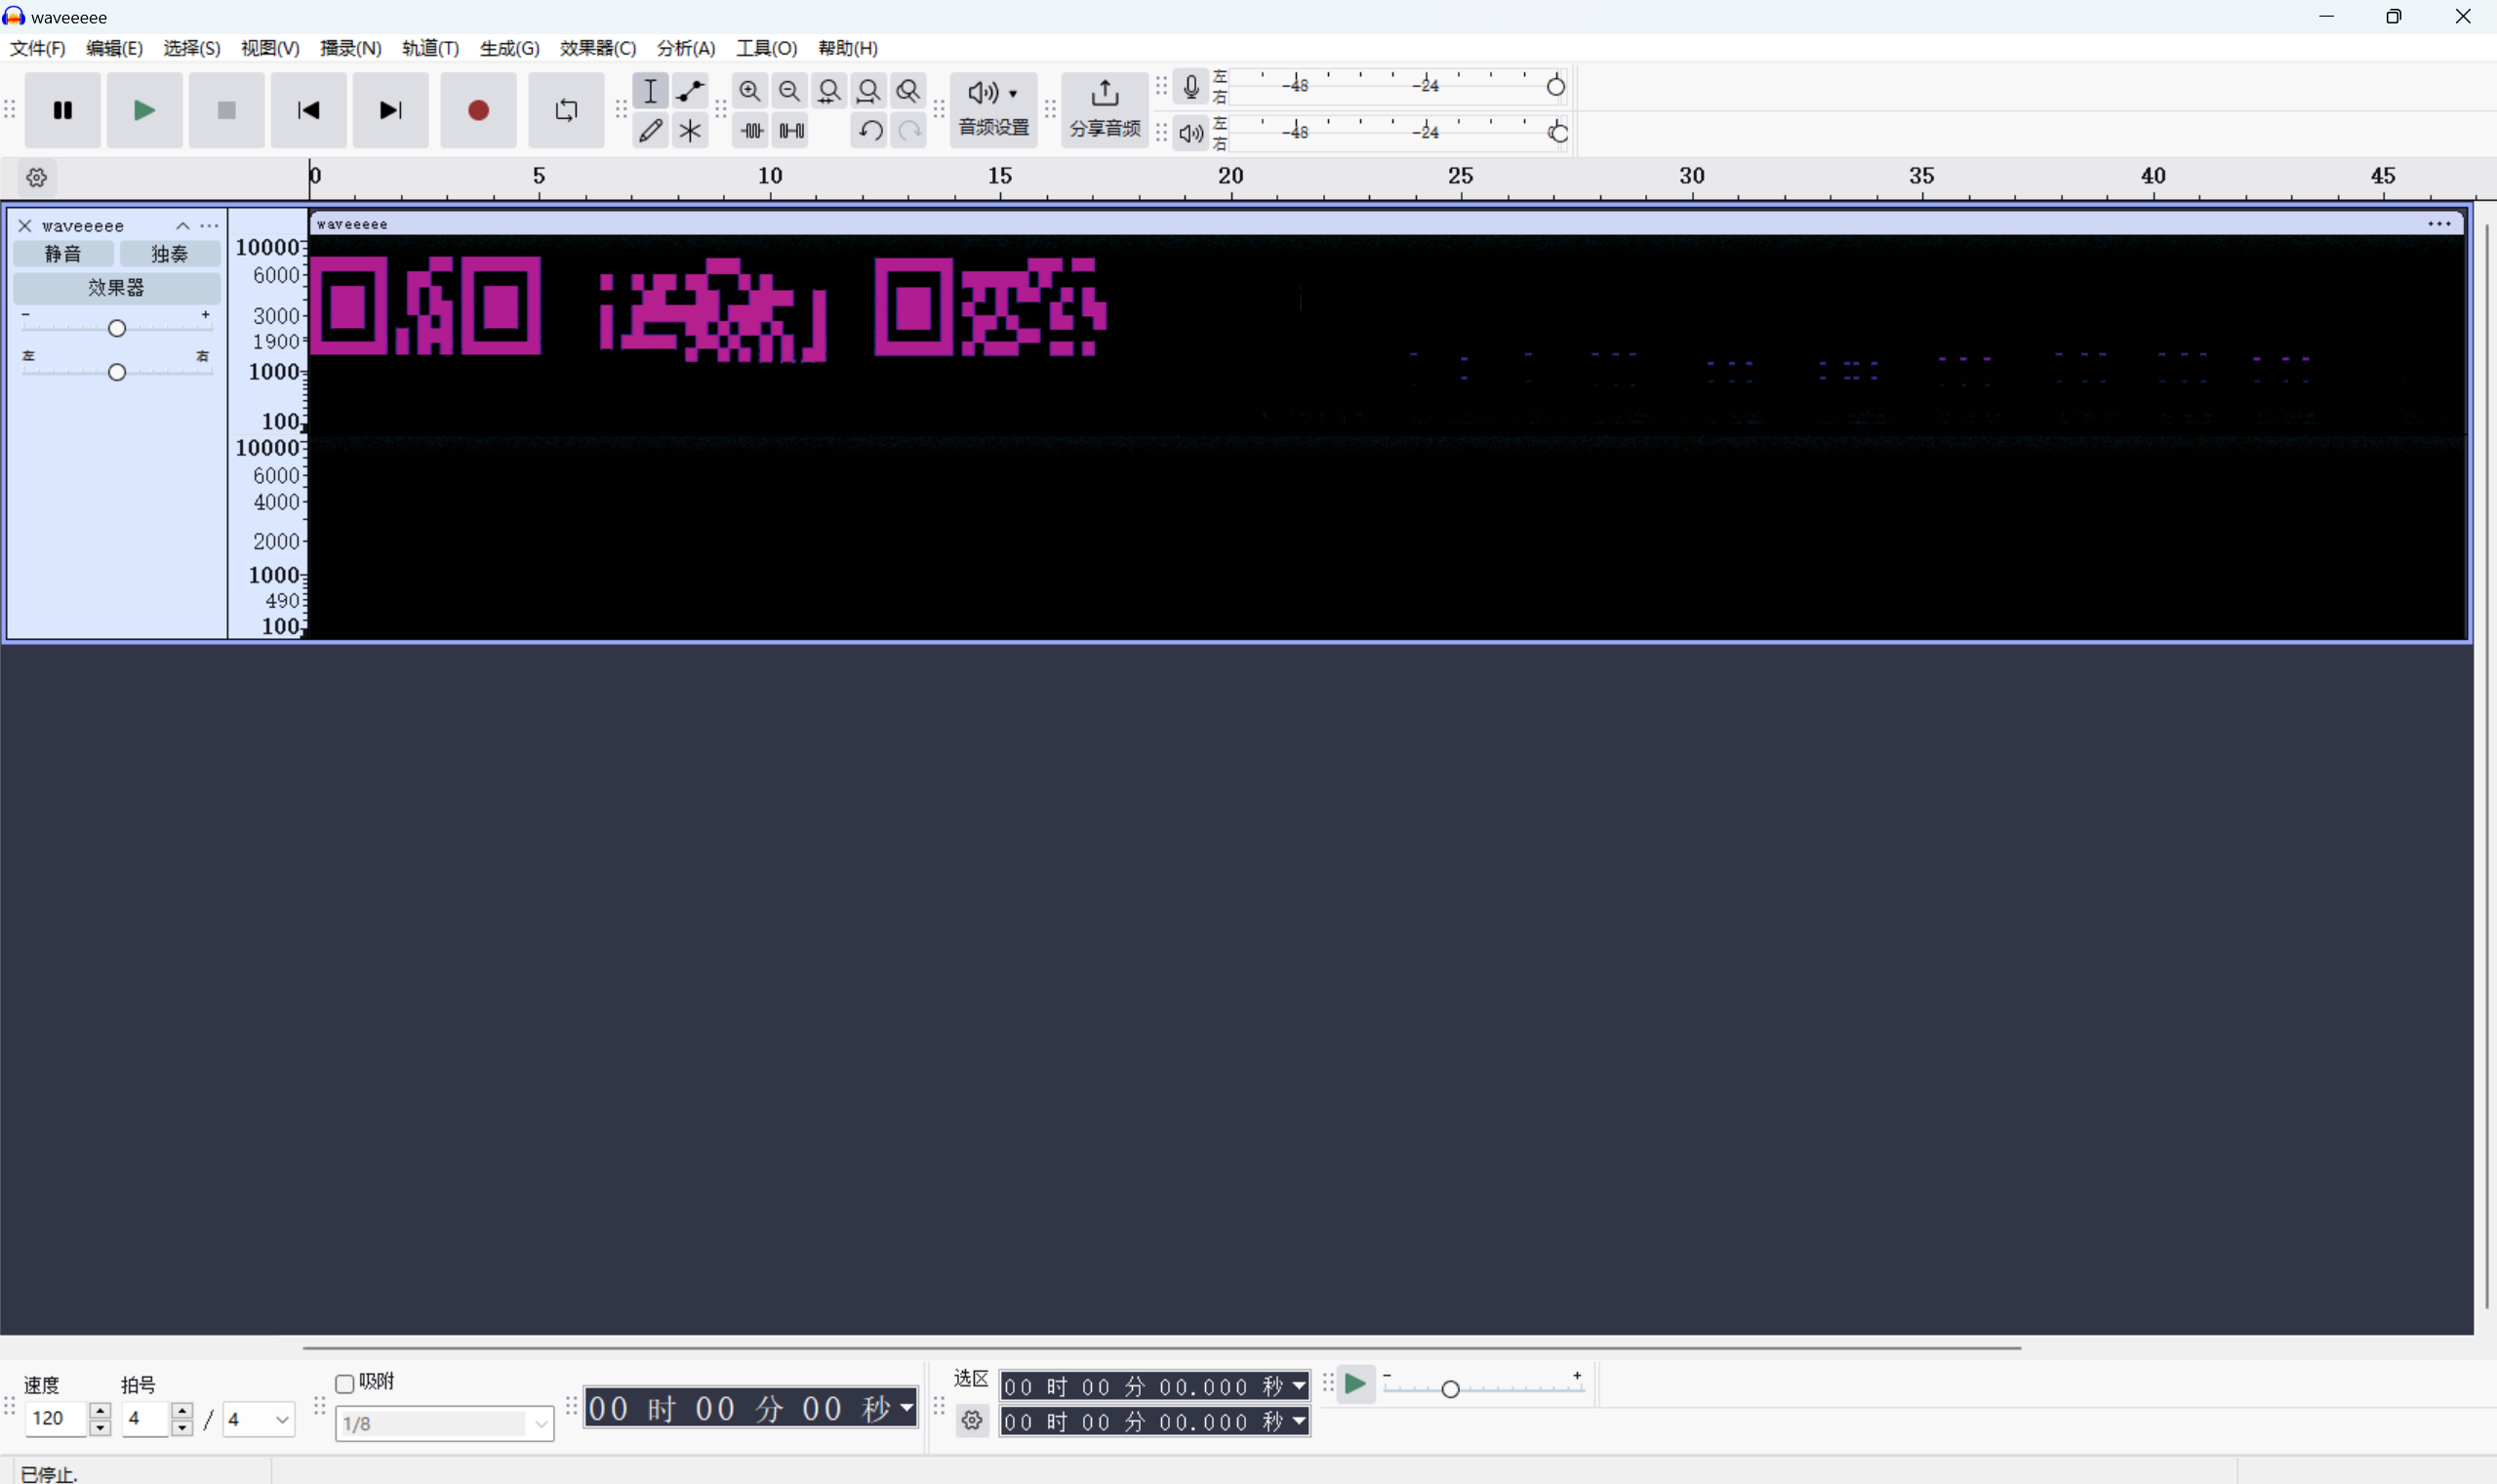Decrease tempo with the down stepper arrow
This screenshot has height=1484, width=2497.
coord(100,1427)
